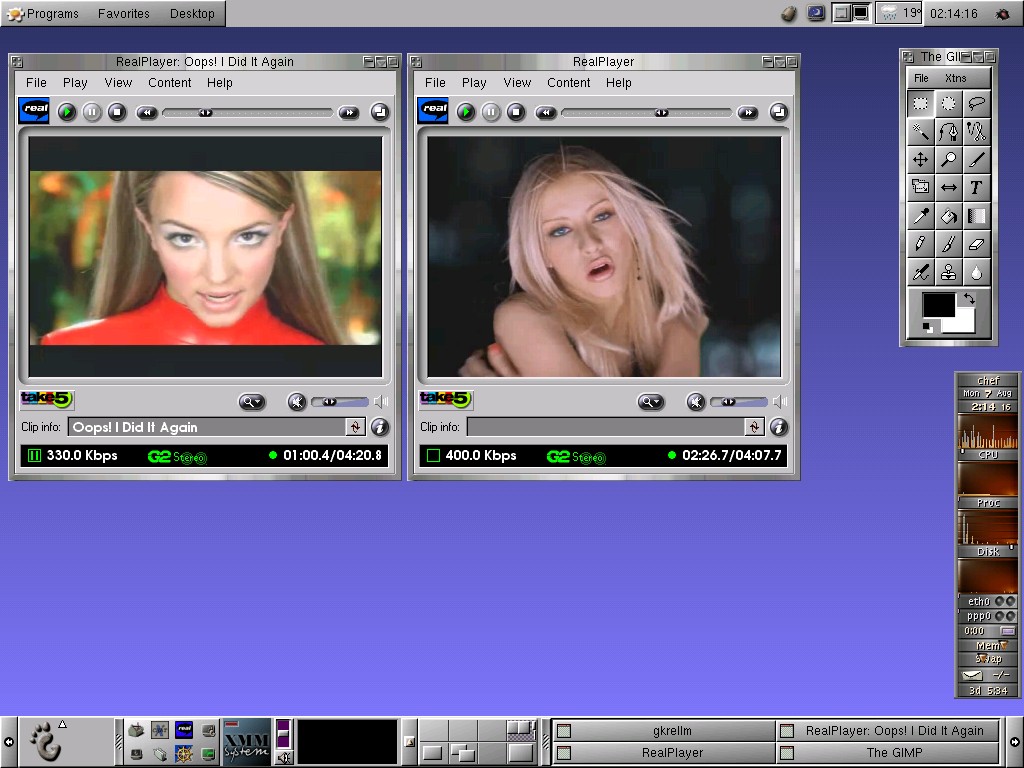Toggle mute in right RealPlayer window

coord(696,402)
